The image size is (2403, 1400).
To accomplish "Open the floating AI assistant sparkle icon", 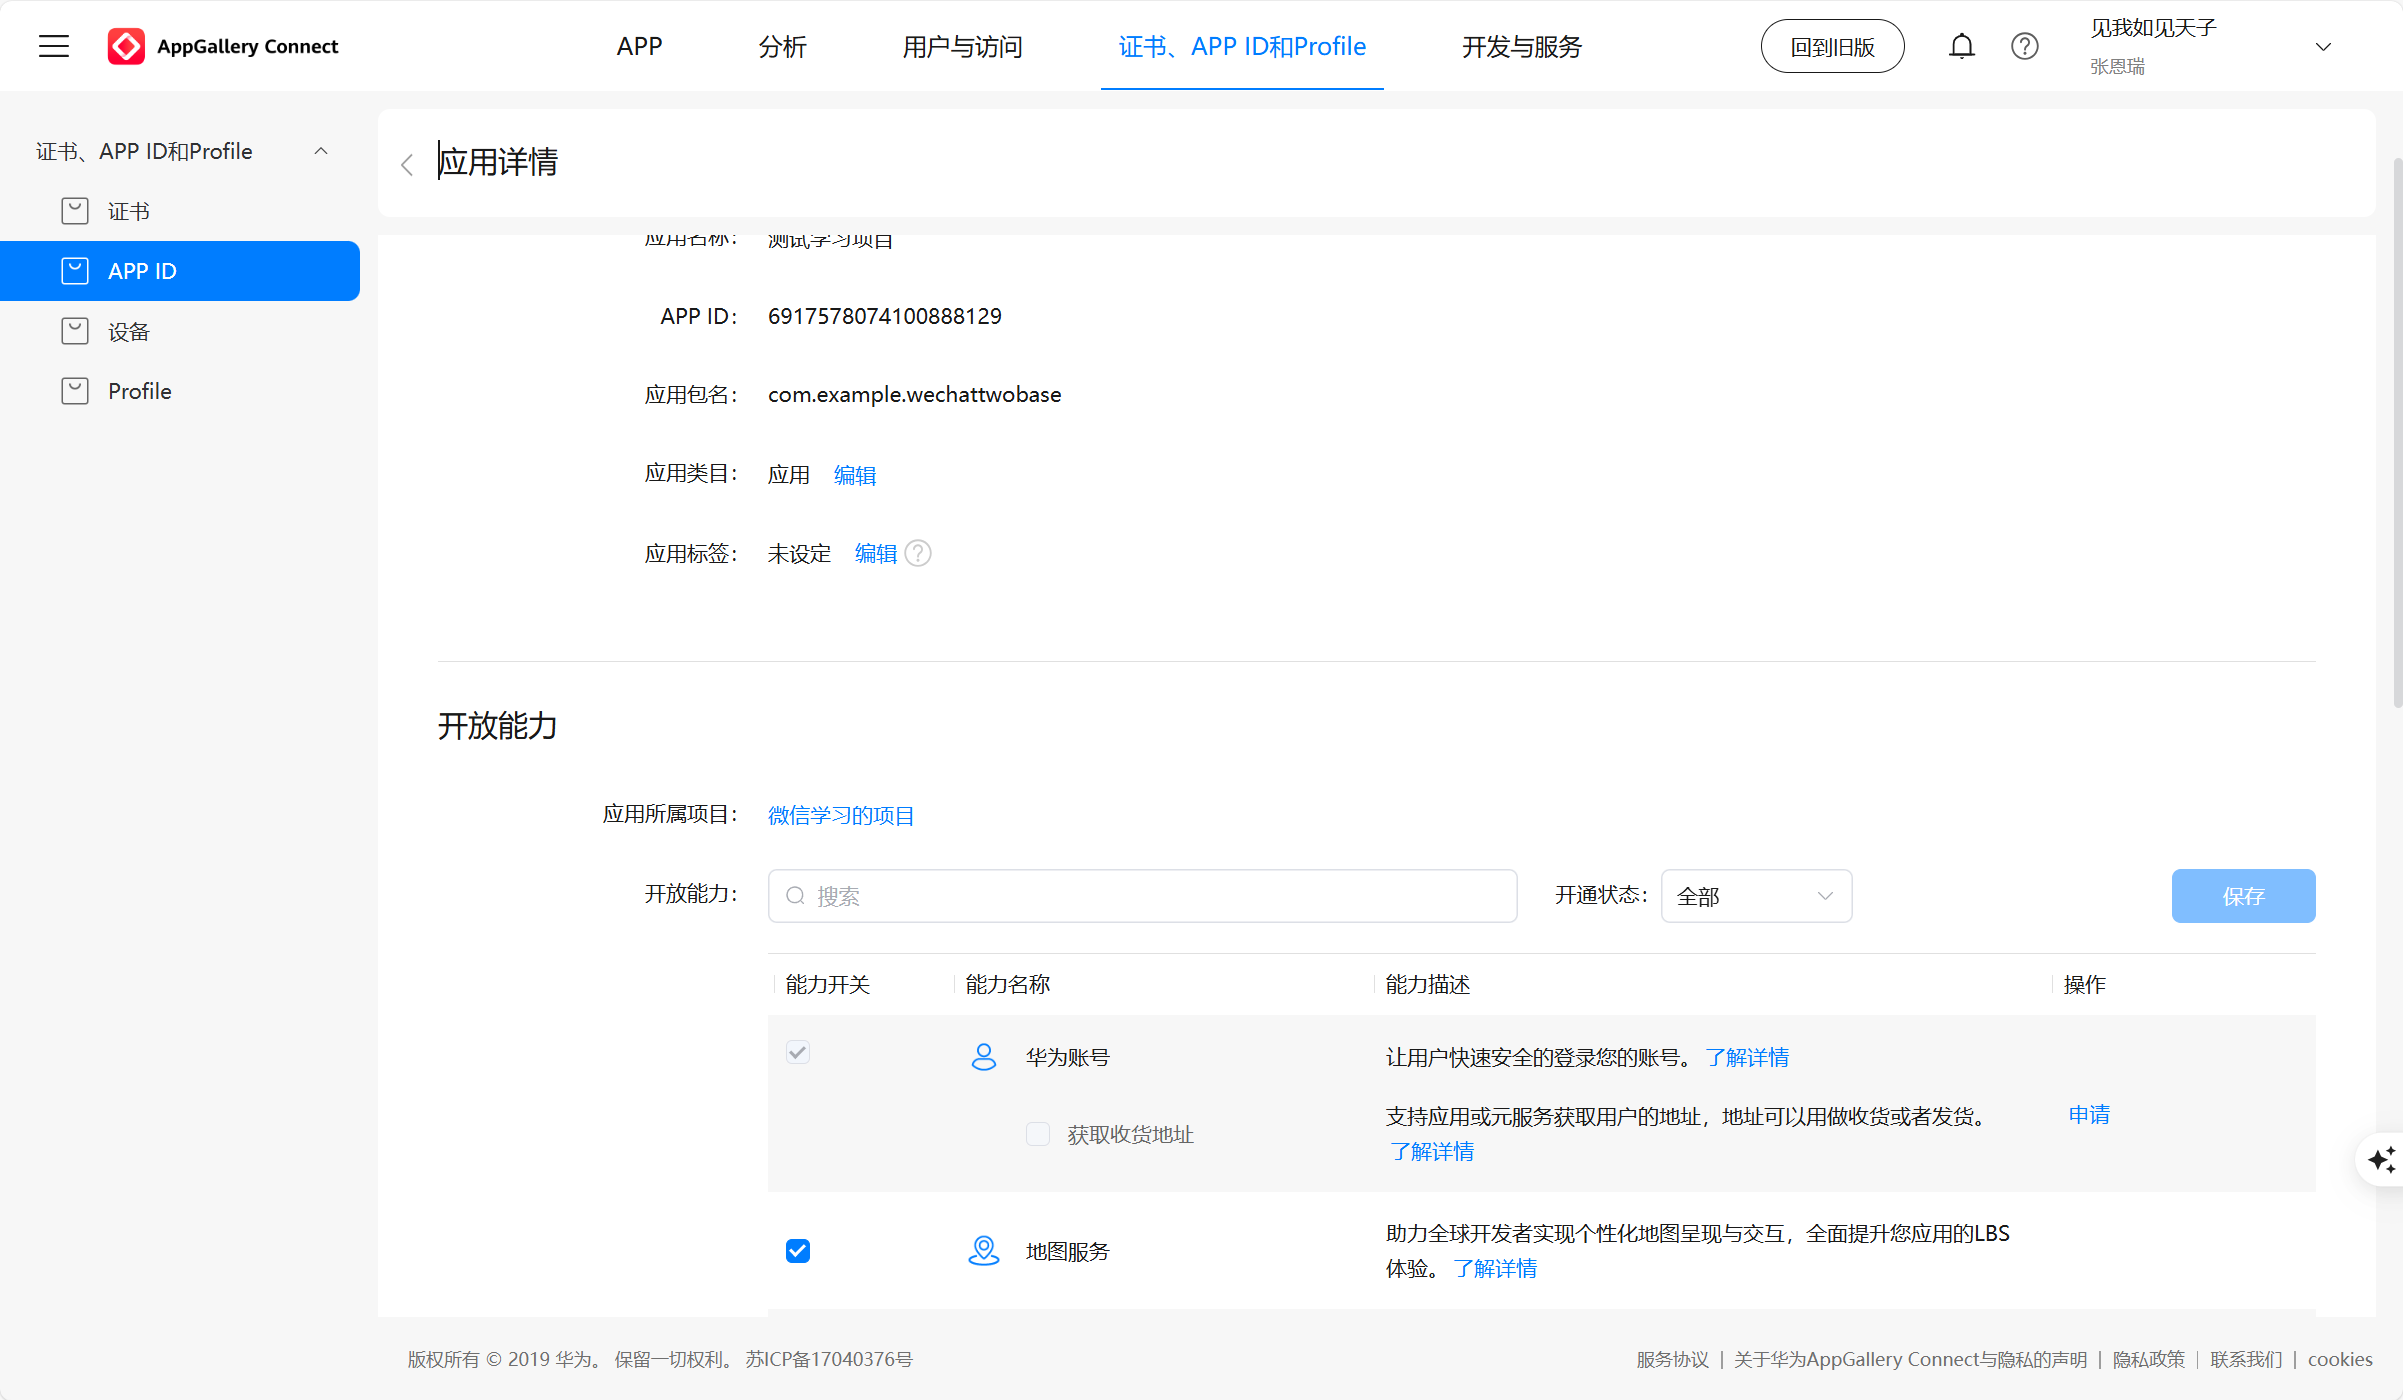I will click(x=2381, y=1159).
